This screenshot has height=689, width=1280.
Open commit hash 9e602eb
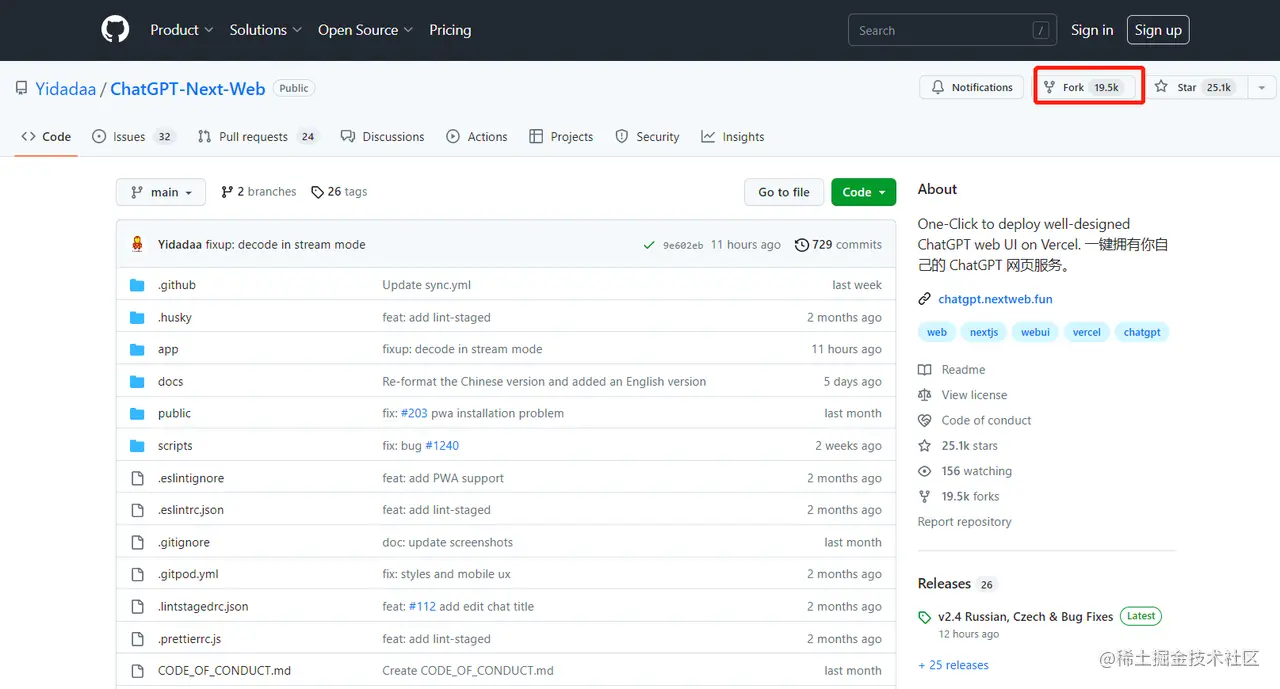(x=683, y=245)
